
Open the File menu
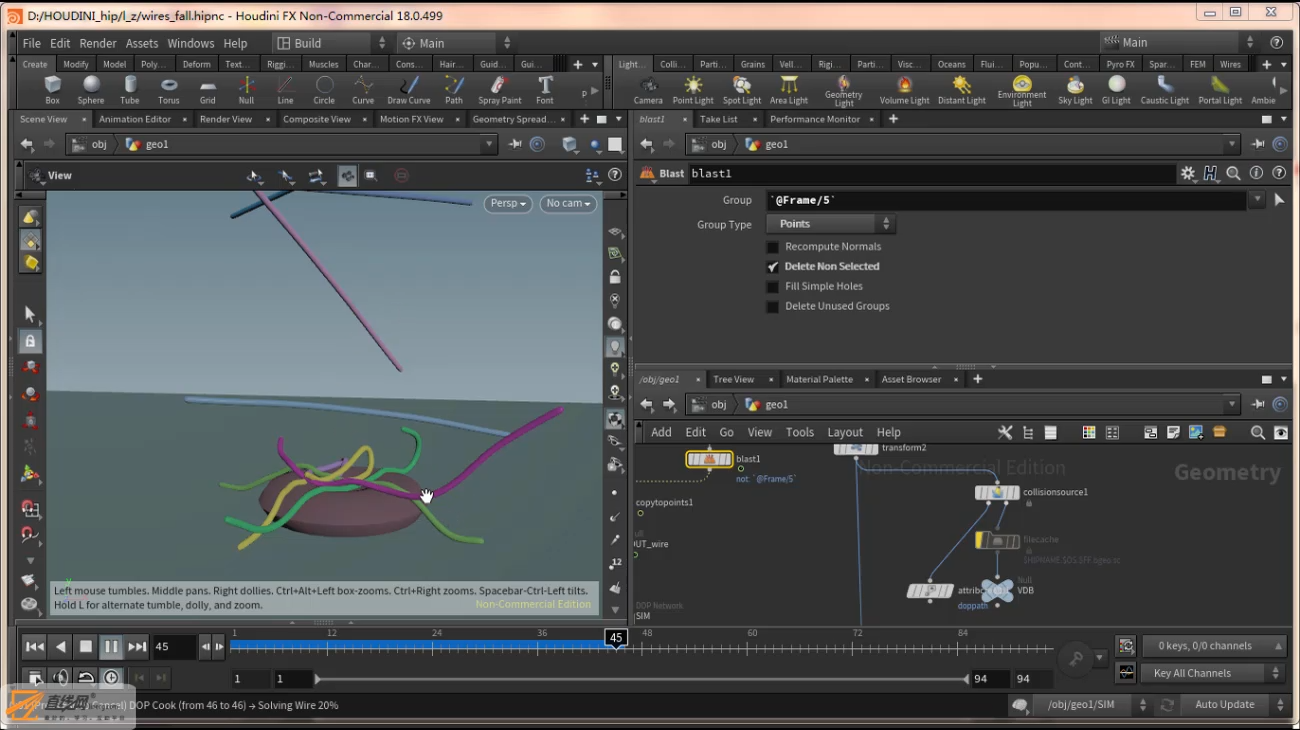pyautogui.click(x=32, y=43)
